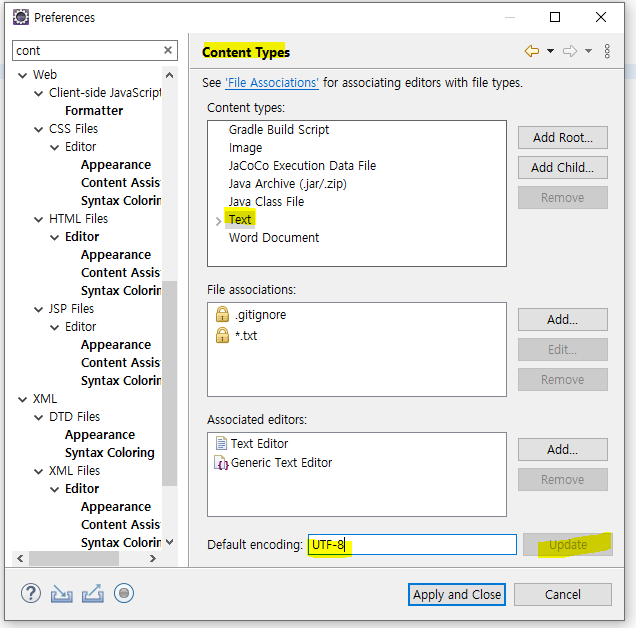This screenshot has height=628, width=636.
Task: Select Word Document content type
Action: coord(274,238)
